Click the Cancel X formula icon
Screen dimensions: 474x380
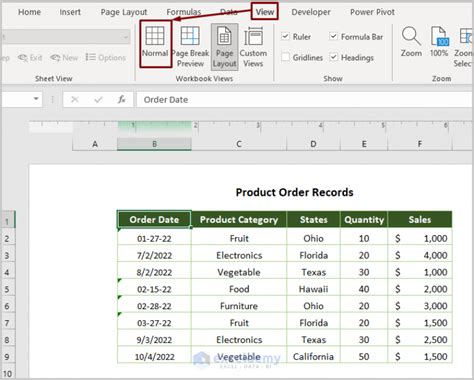click(x=75, y=99)
